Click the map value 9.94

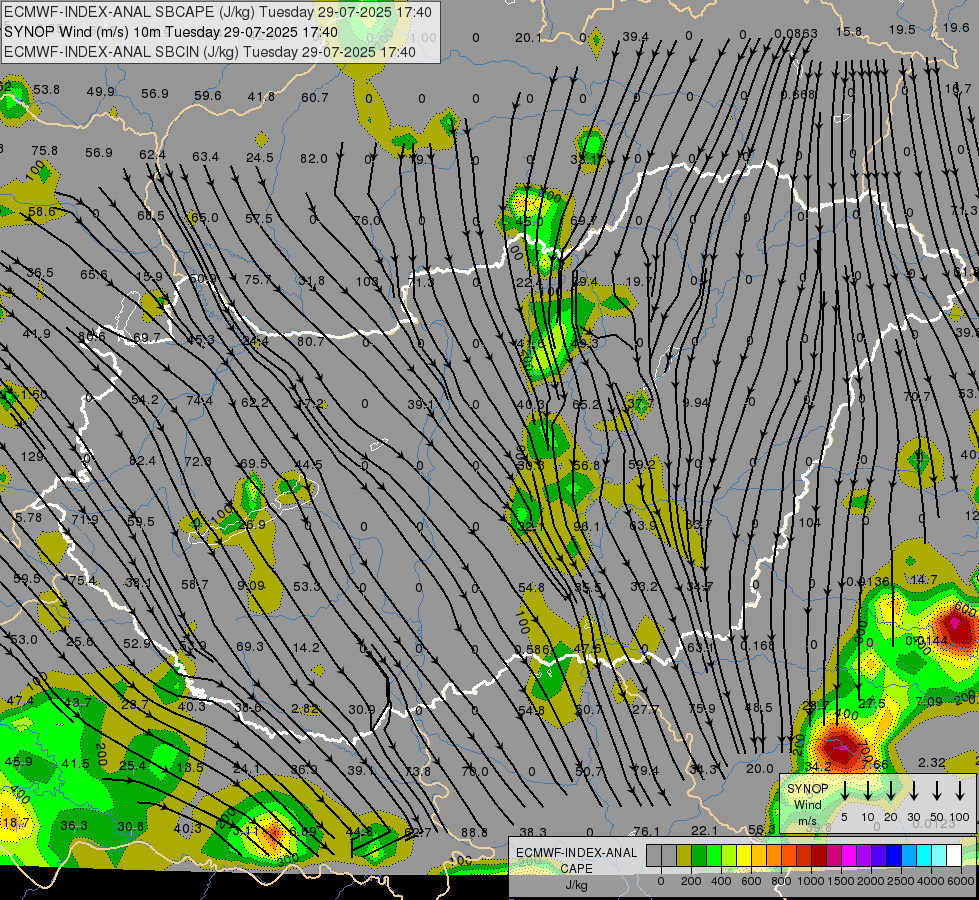tap(696, 403)
